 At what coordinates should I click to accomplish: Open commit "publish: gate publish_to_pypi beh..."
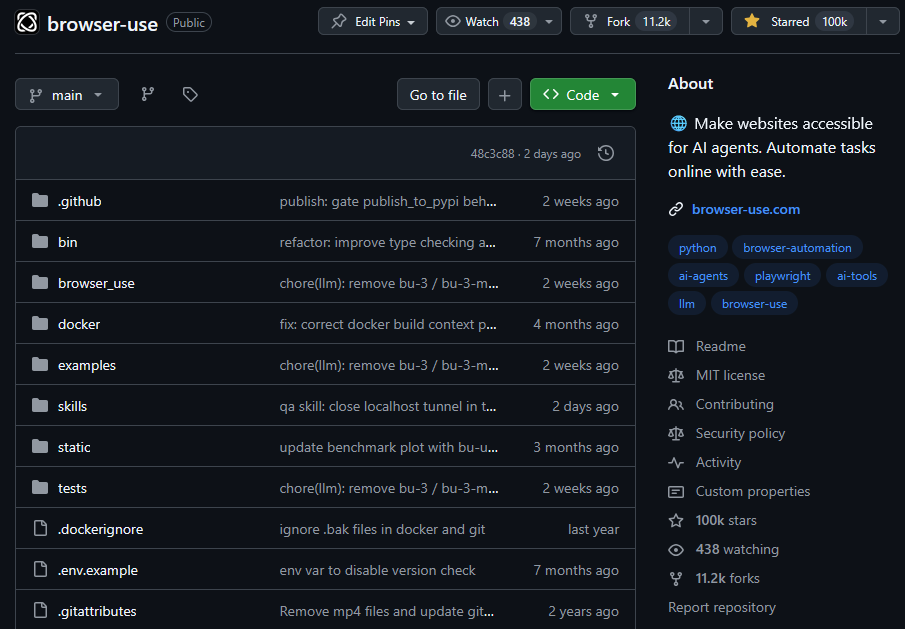coord(388,201)
